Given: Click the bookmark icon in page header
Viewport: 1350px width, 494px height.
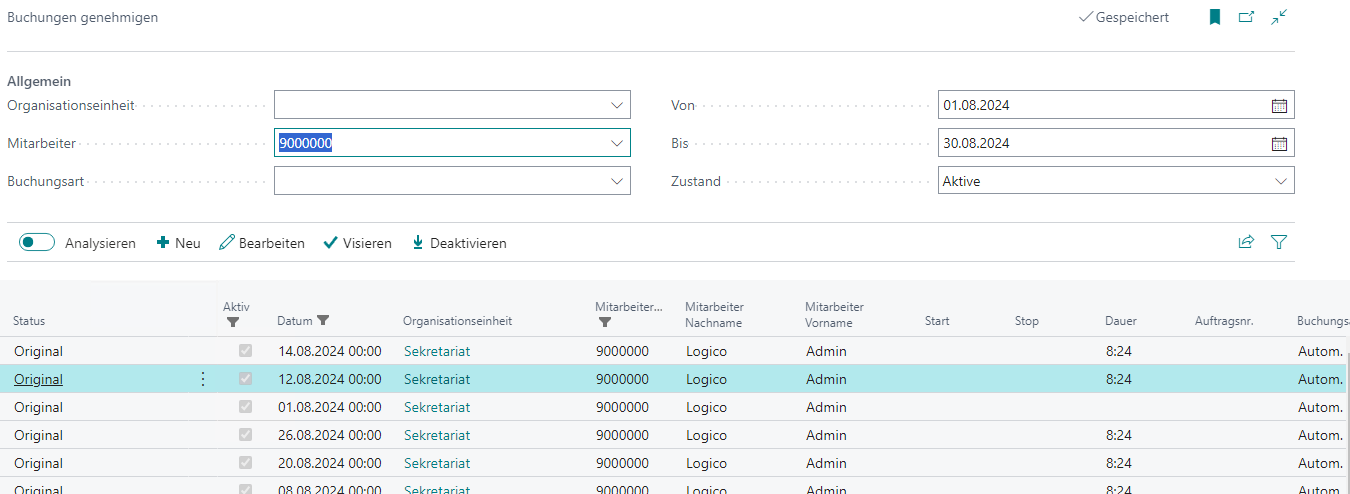Looking at the screenshot, I should pos(1215,17).
